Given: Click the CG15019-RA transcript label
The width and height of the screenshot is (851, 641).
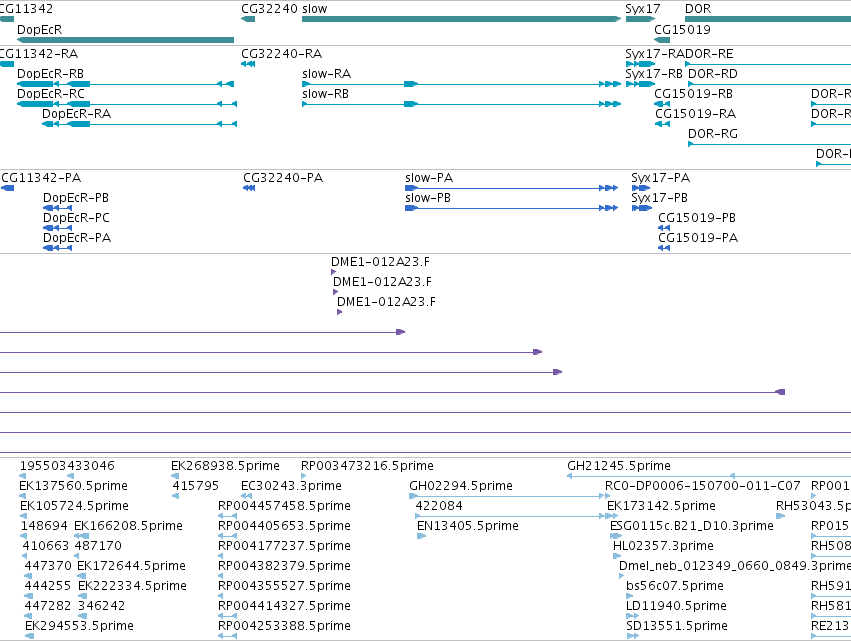Looking at the screenshot, I should tap(696, 114).
